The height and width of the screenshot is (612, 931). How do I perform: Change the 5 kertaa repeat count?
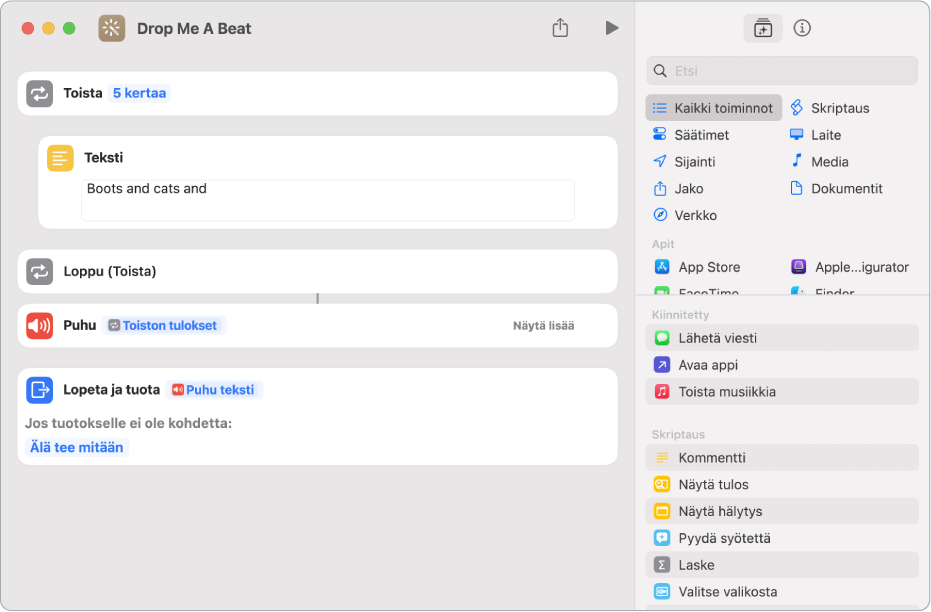[140, 93]
